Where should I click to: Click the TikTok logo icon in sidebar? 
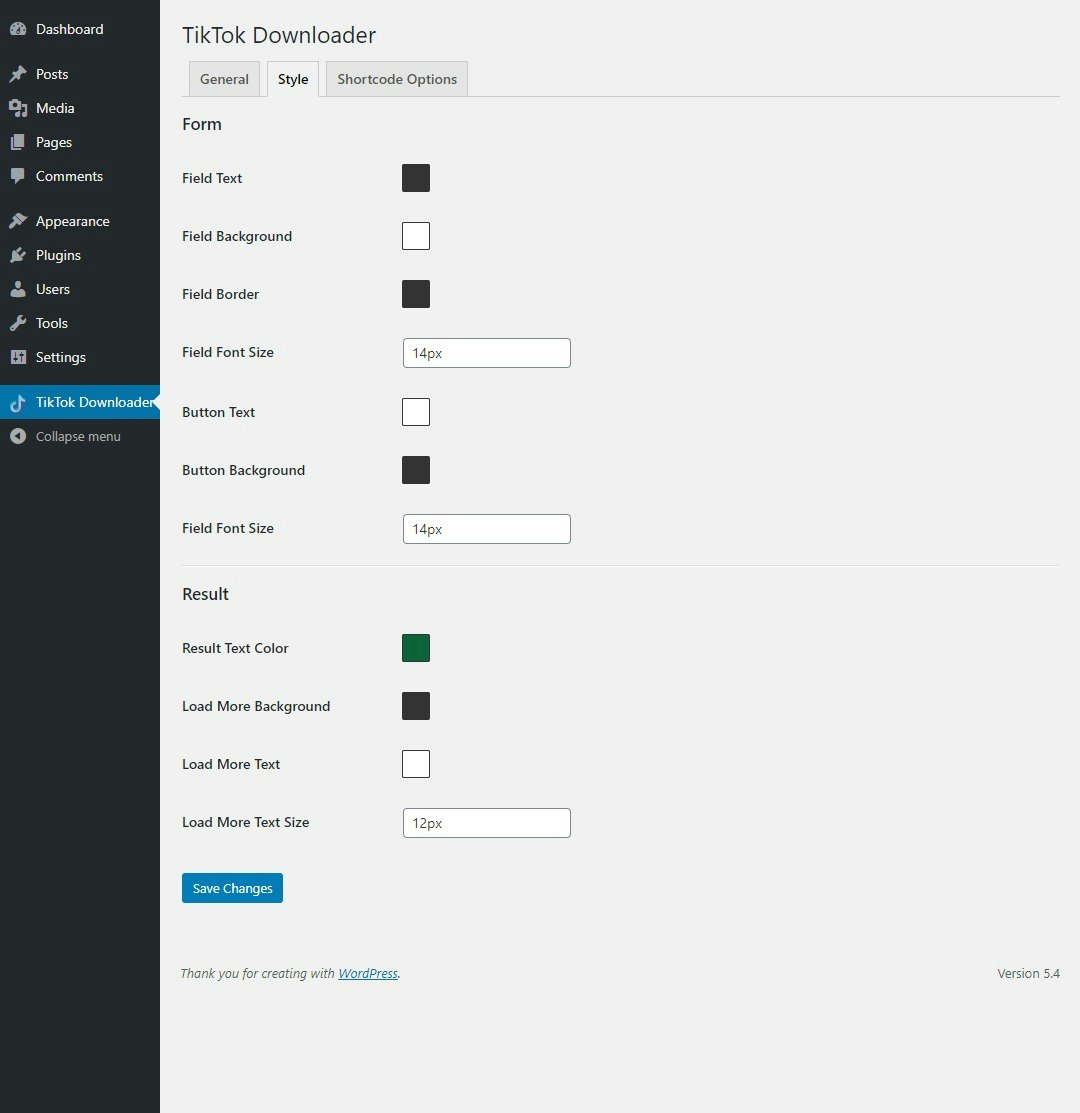point(18,402)
